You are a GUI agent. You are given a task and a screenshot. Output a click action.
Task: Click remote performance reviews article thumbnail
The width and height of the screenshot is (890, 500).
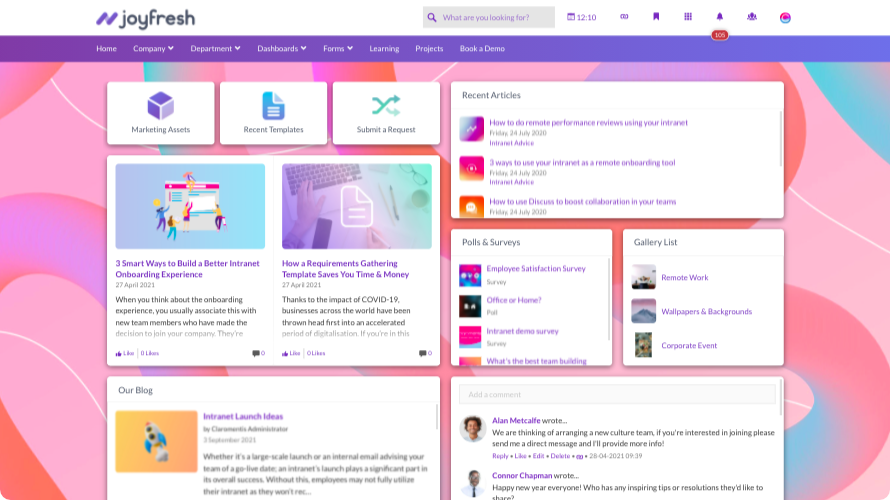(472, 129)
